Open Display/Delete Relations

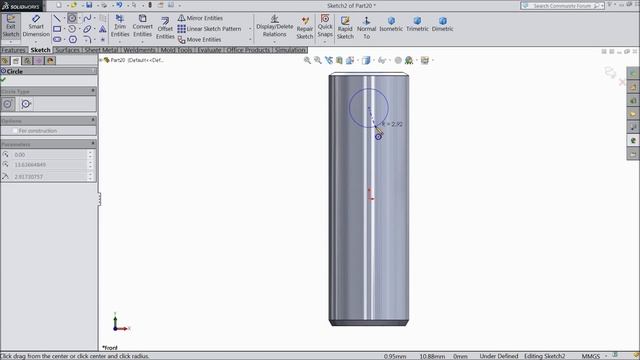coord(274,26)
